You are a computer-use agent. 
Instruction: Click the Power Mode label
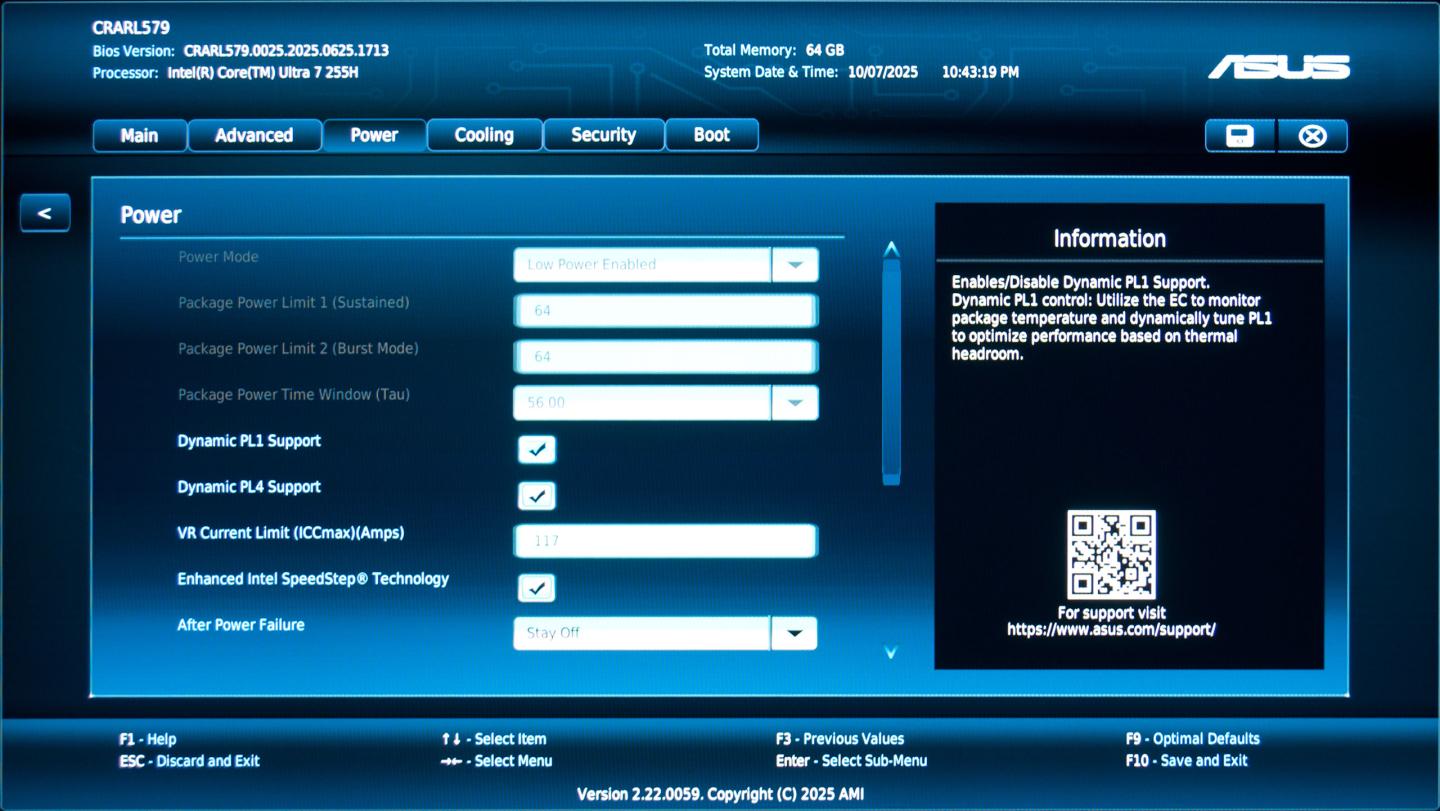coord(218,257)
